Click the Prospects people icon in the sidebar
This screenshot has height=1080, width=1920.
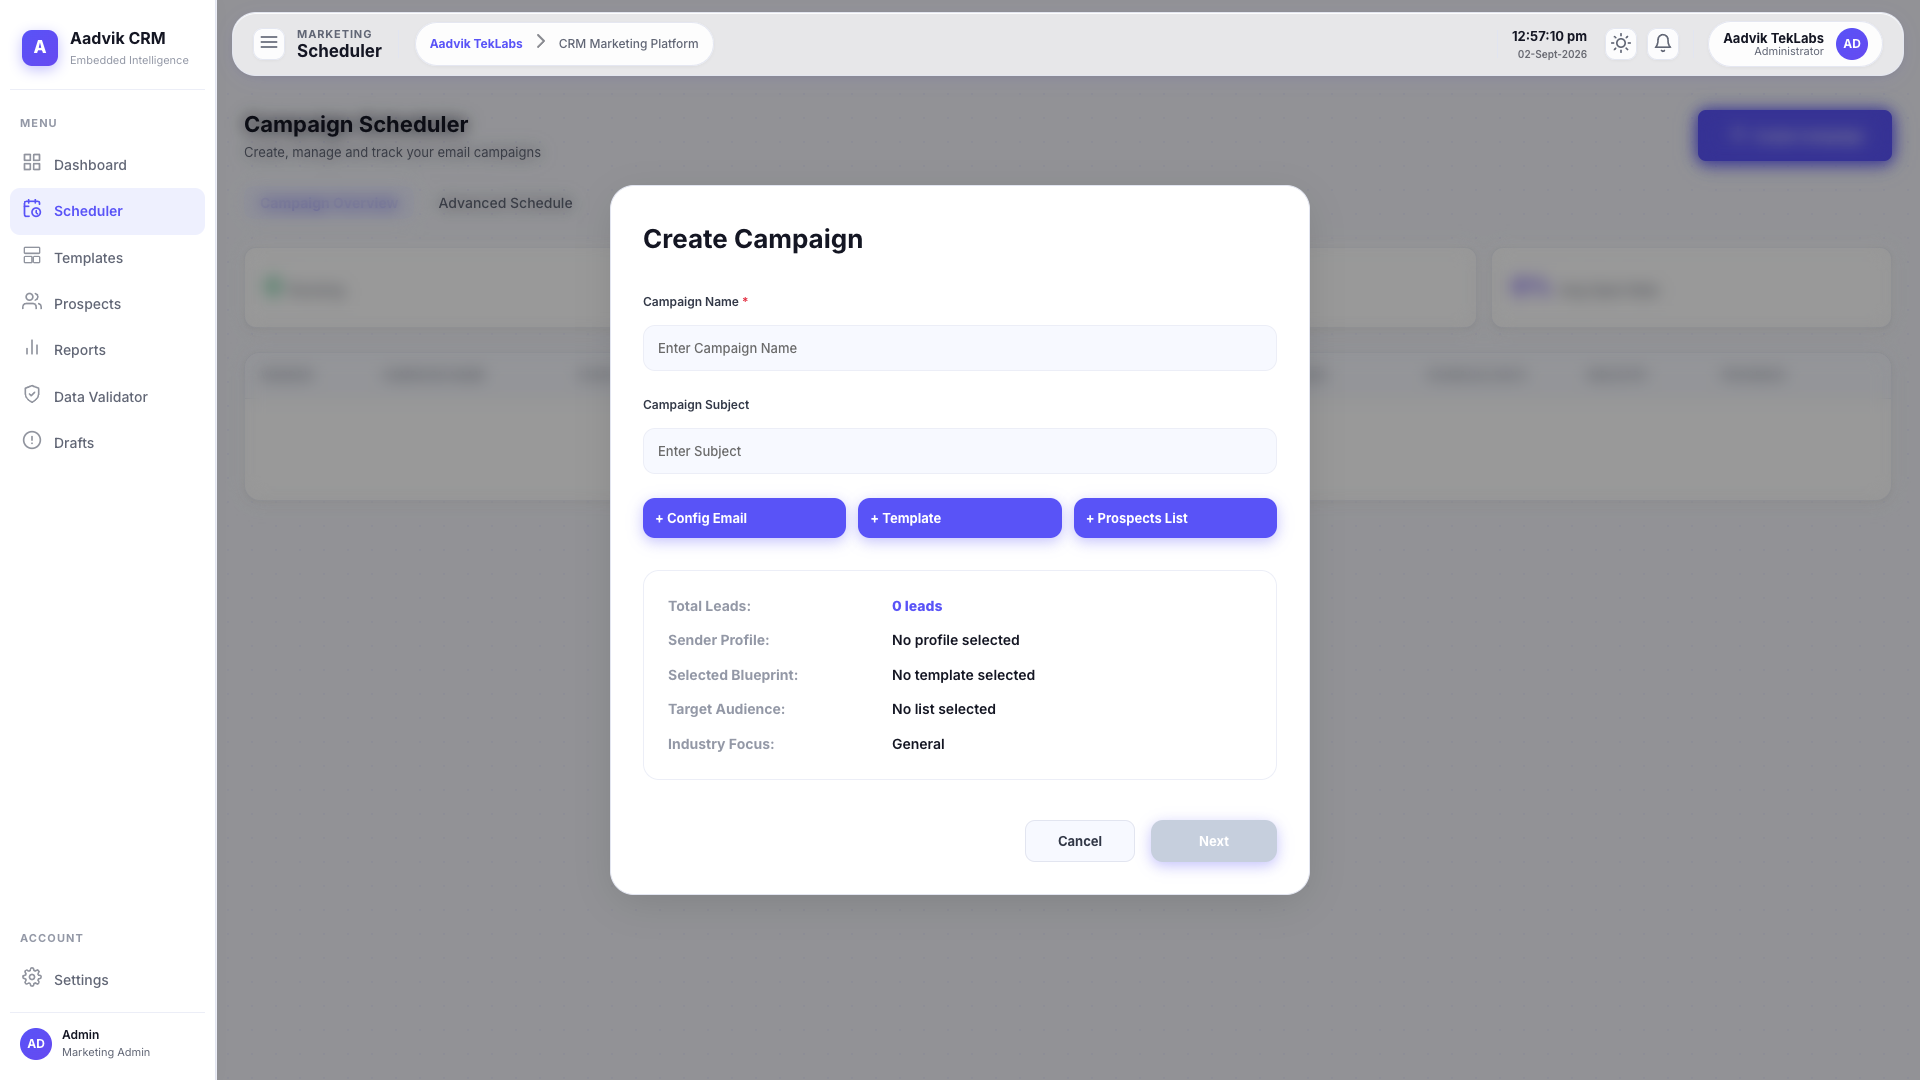pos(32,301)
